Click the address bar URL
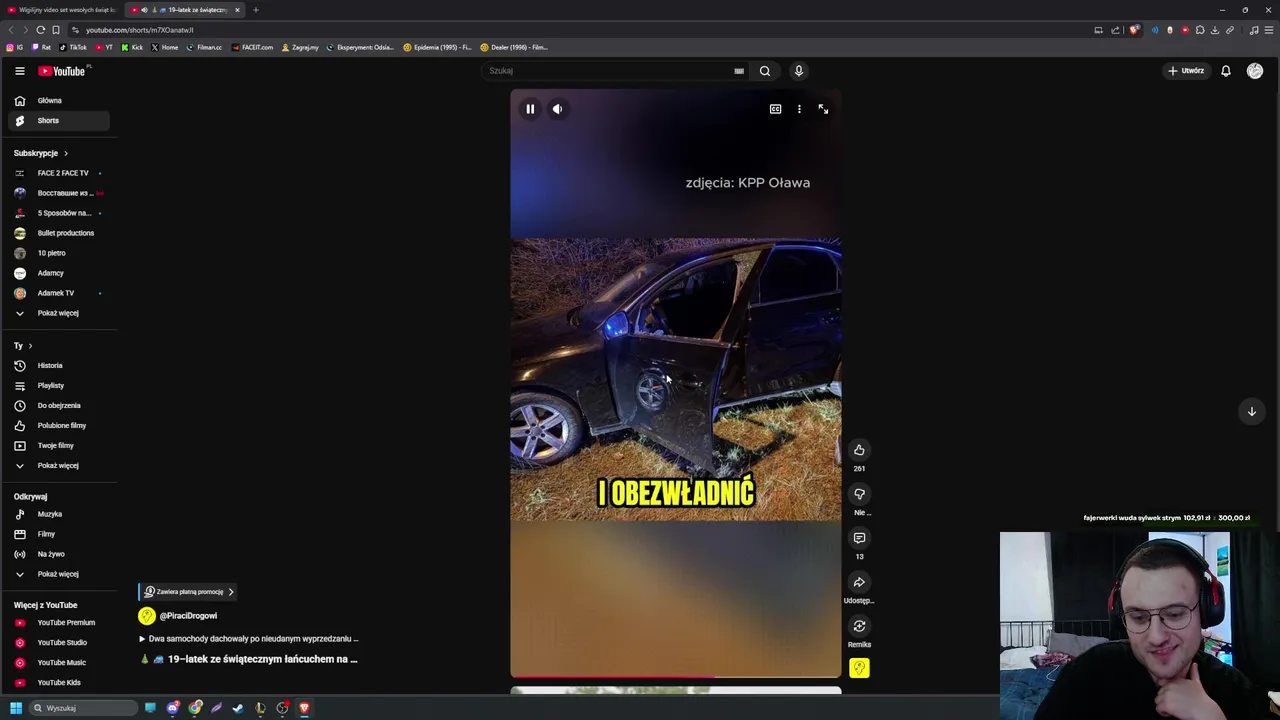This screenshot has height=720, width=1280. click(140, 30)
